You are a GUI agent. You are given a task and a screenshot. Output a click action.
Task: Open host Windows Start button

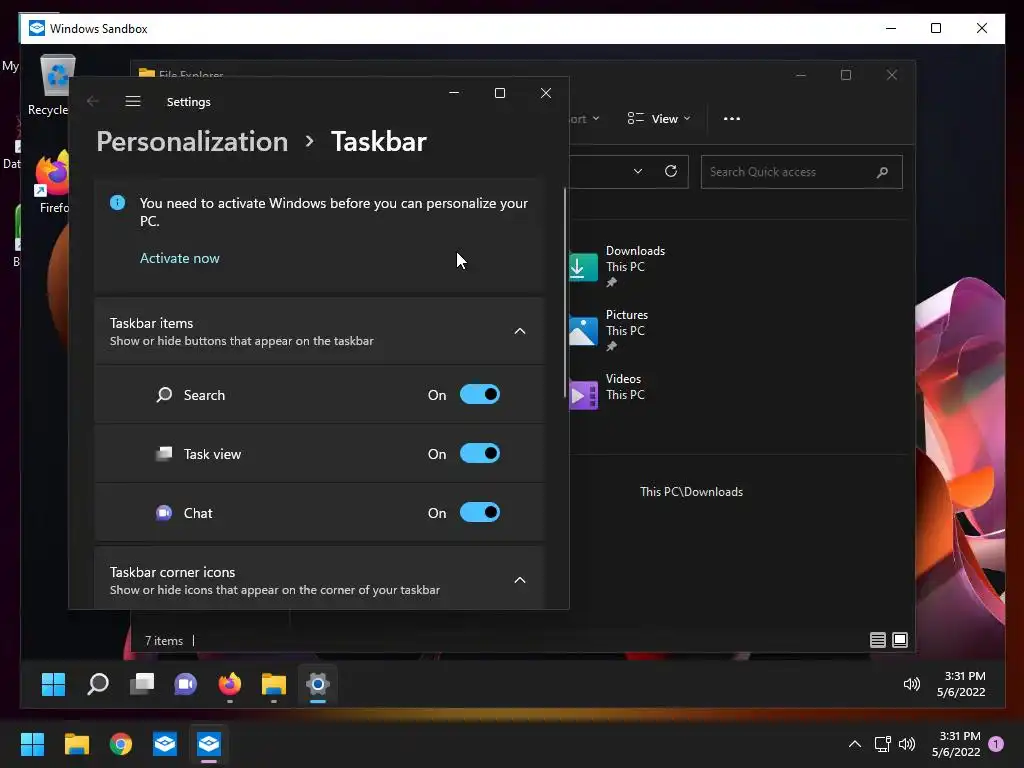(x=32, y=744)
